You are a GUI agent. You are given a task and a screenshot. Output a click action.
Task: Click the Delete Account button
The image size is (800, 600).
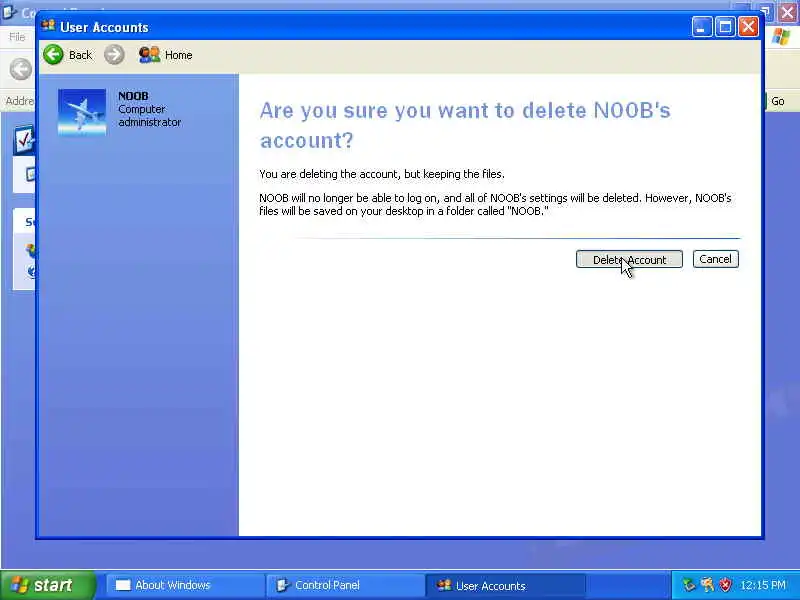pos(629,259)
